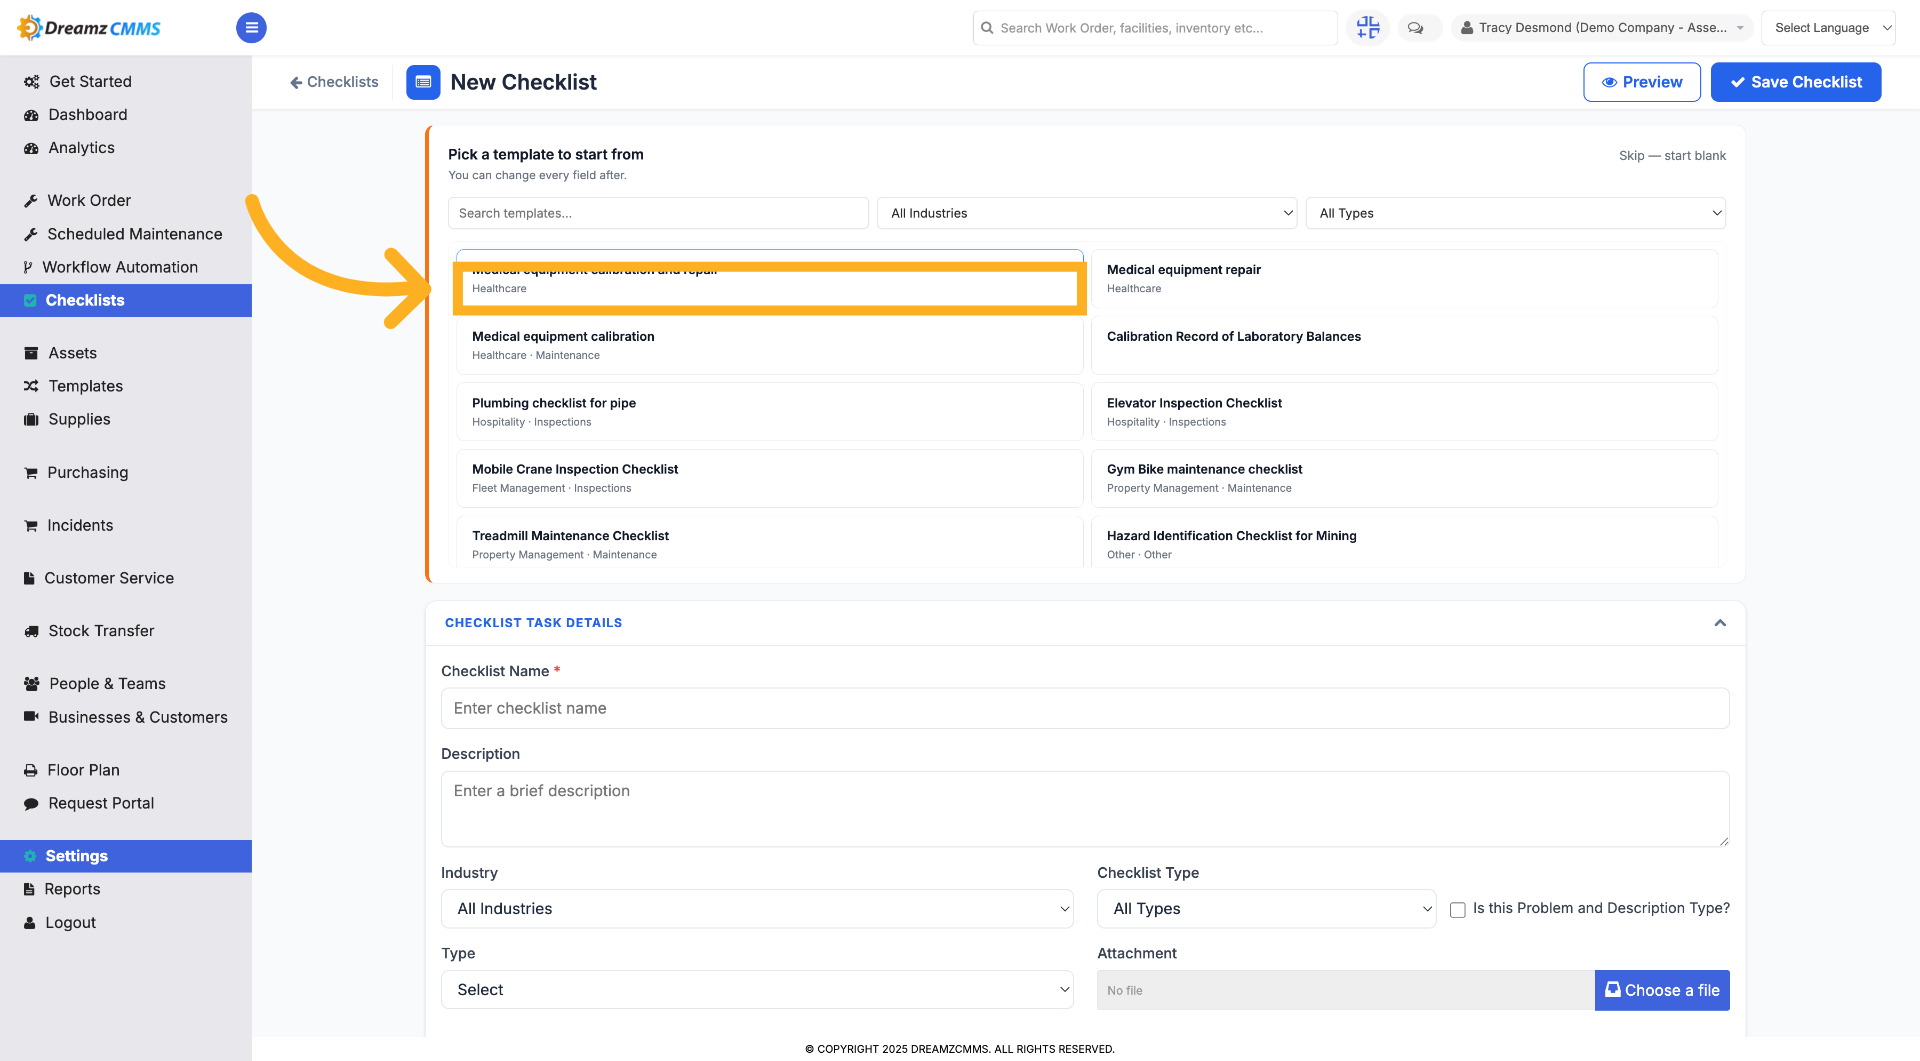Open Settings in the sidebar
This screenshot has height=1061, width=1920.
click(126, 856)
